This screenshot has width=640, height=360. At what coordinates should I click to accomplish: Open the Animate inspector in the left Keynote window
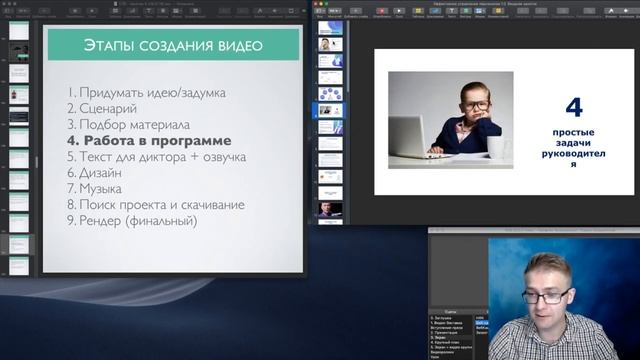[275, 11]
